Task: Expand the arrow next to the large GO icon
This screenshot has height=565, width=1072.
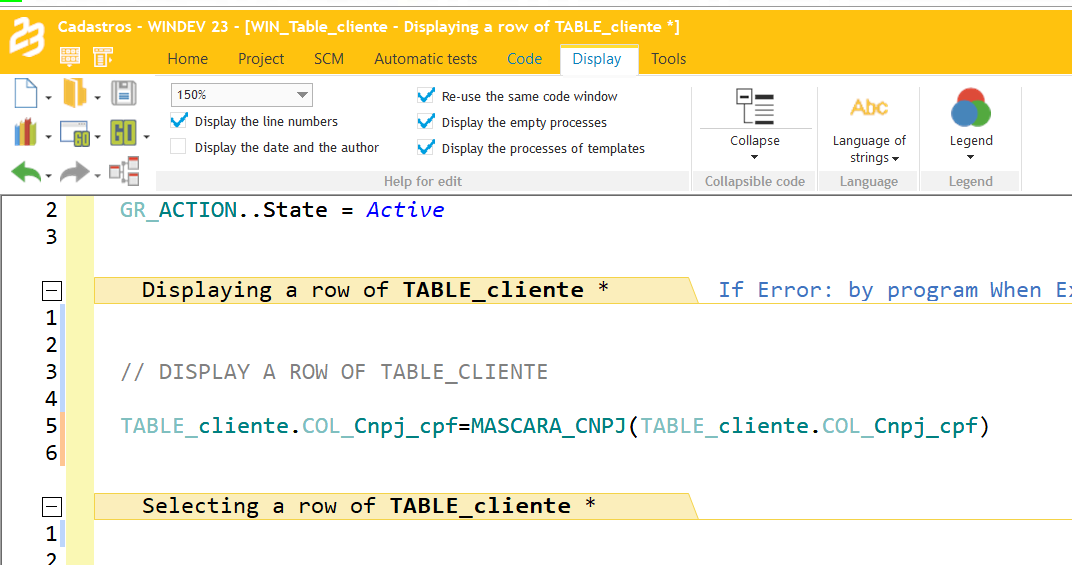Action: [146, 137]
